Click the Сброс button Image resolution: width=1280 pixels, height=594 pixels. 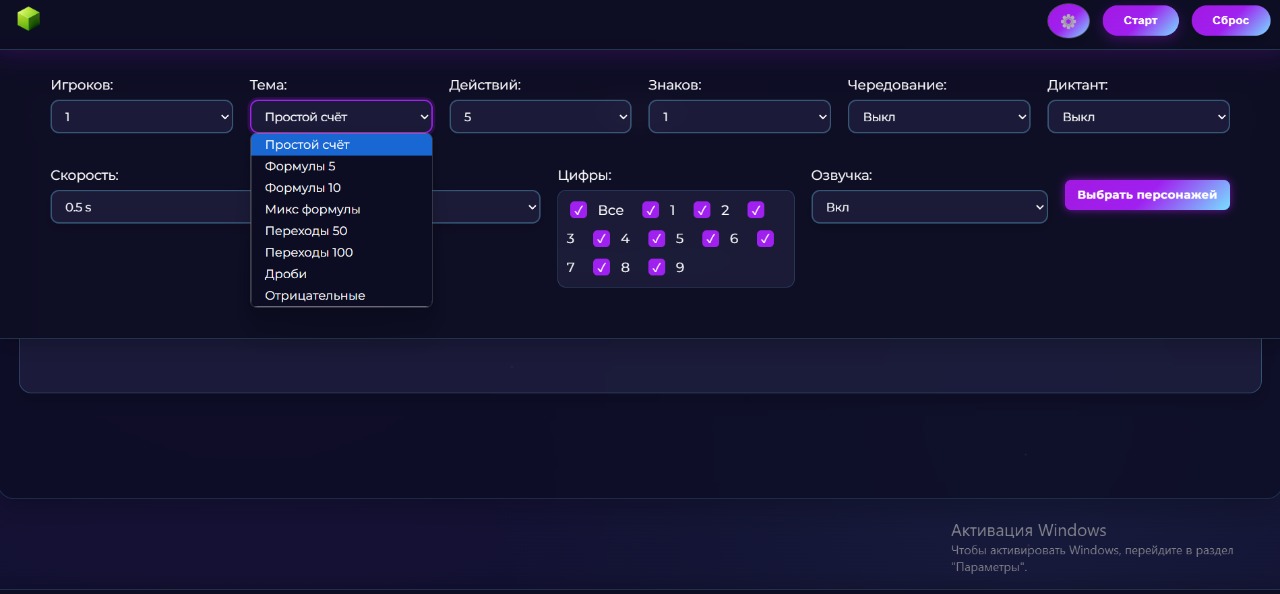(x=1230, y=21)
